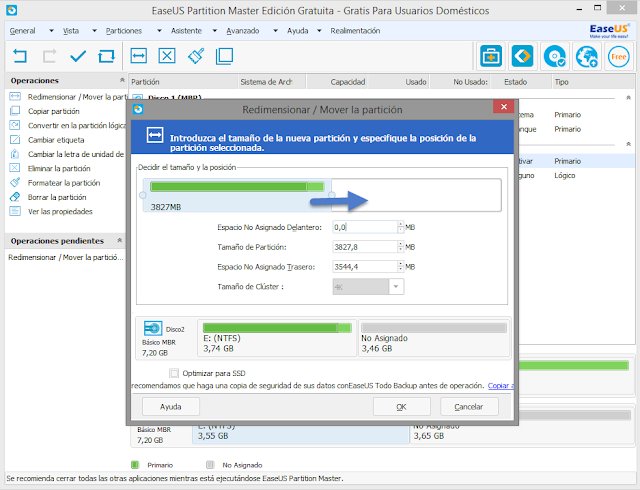Screen dimensions: 640x490
Task: Open the Vista menu
Action: pos(71,31)
